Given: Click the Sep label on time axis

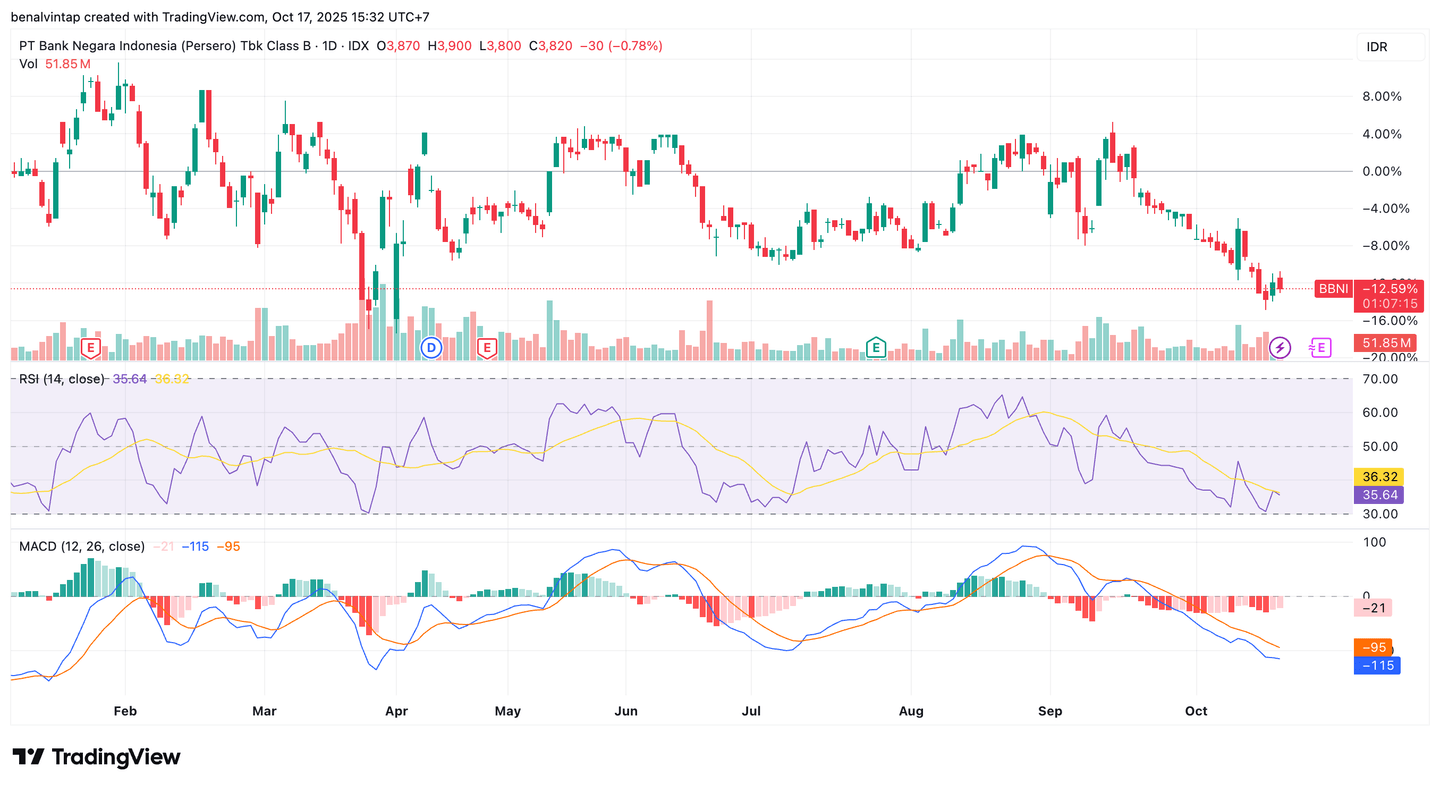Looking at the screenshot, I should (x=1050, y=711).
